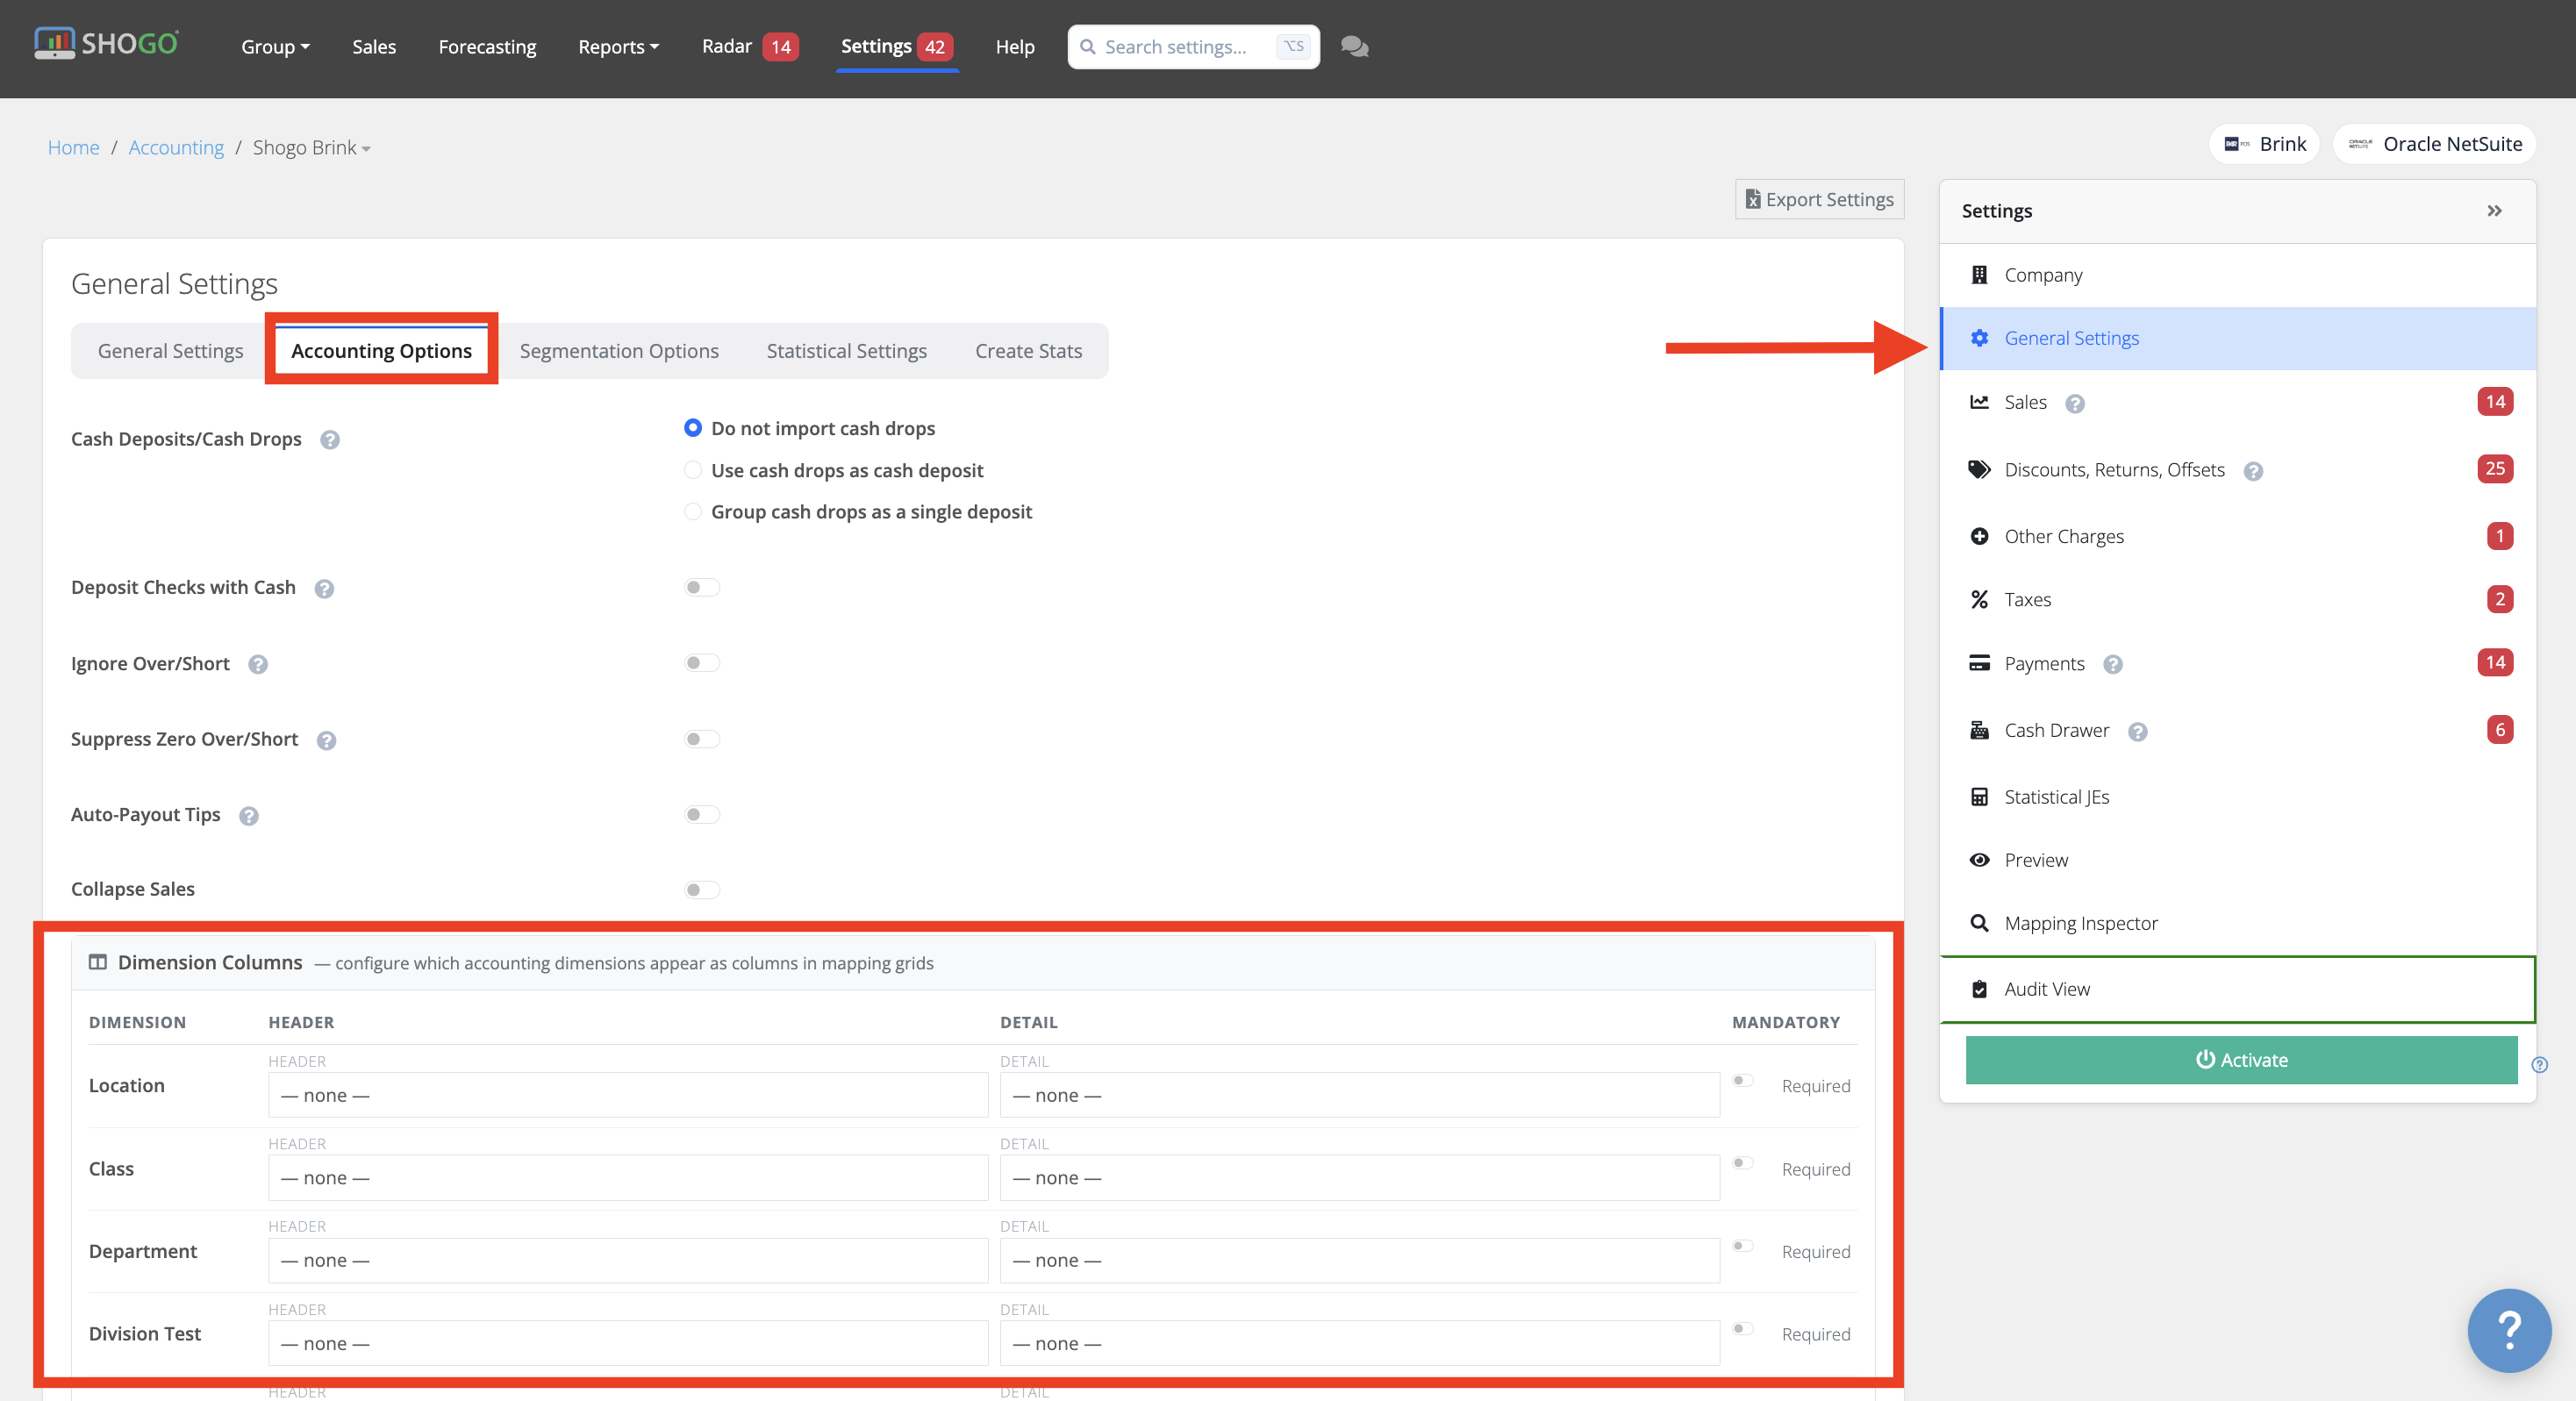Open help for Suppress Zero Over/Short

coord(326,741)
